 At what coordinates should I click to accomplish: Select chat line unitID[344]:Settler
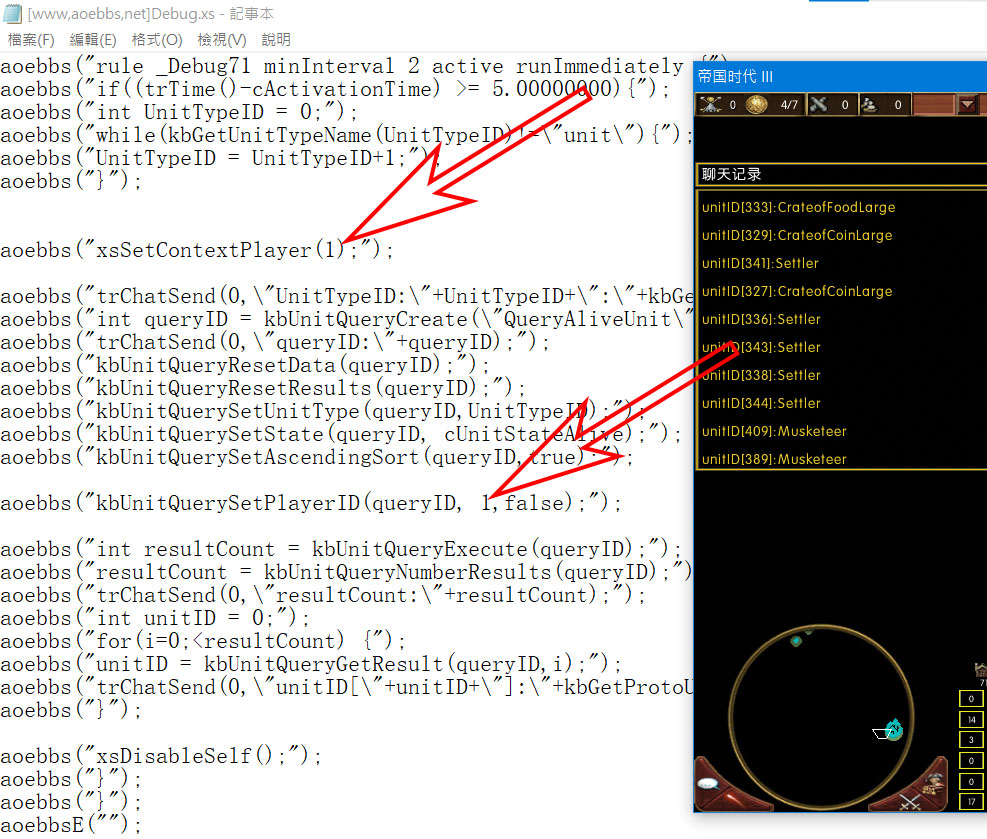(761, 403)
